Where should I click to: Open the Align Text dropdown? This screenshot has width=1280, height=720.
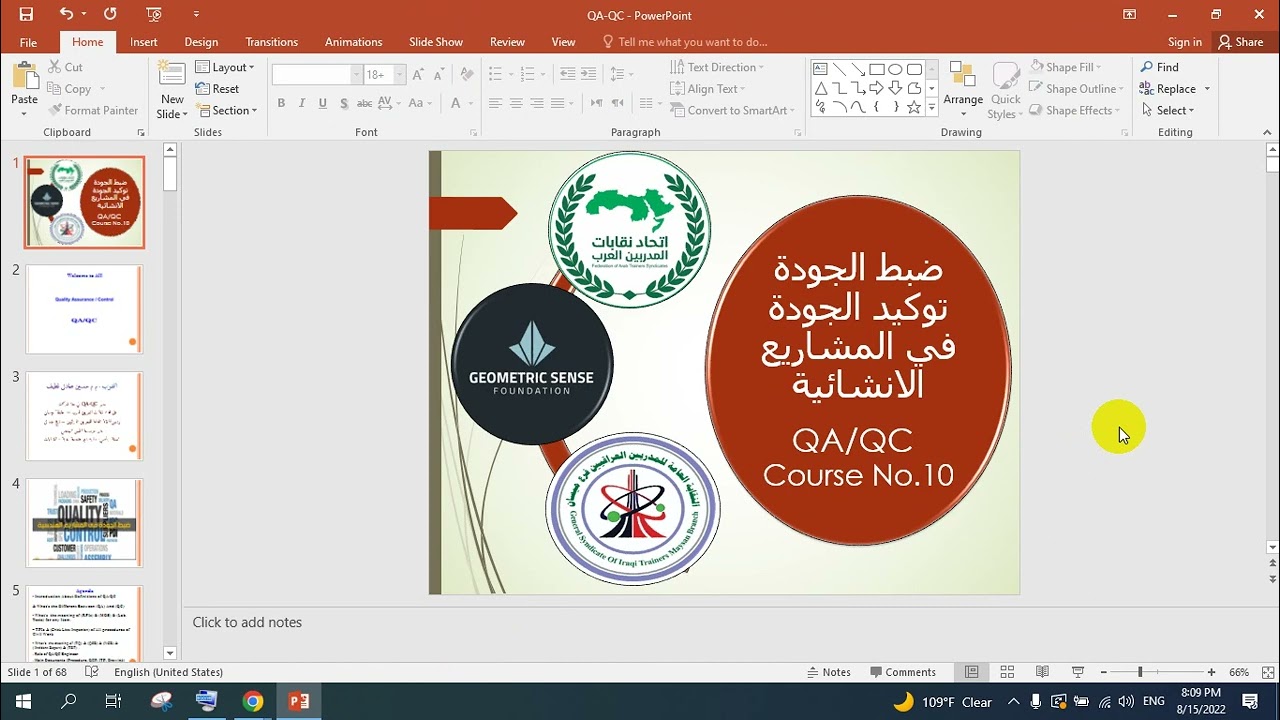(709, 89)
